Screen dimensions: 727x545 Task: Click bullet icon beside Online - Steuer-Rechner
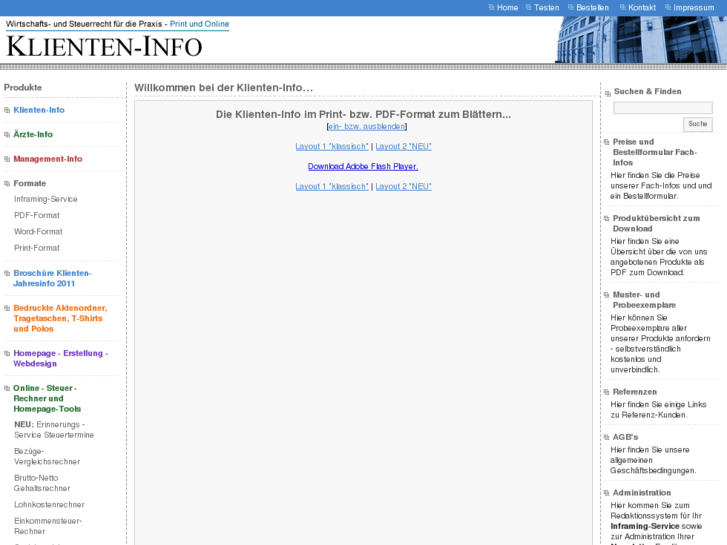tap(7, 388)
